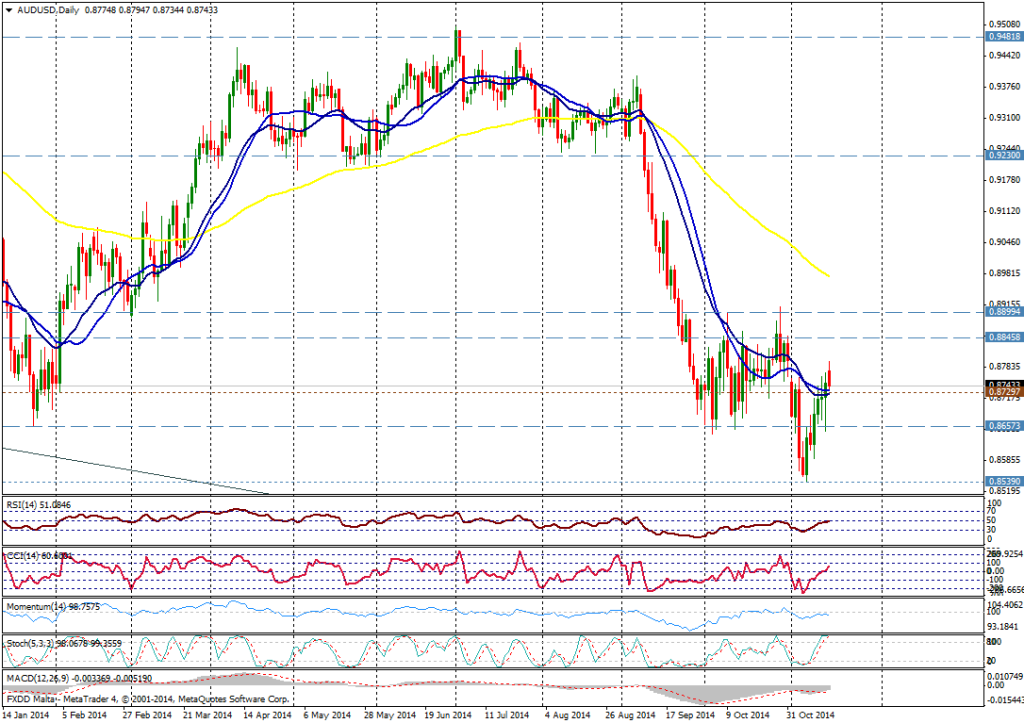The image size is (1024, 723).
Task: Select the tallest green candle near 19 Jun
Action: click(x=457, y=45)
